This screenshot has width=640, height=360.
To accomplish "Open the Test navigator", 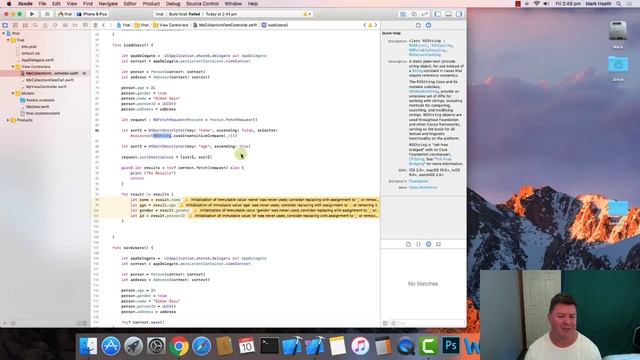I will point(55,25).
